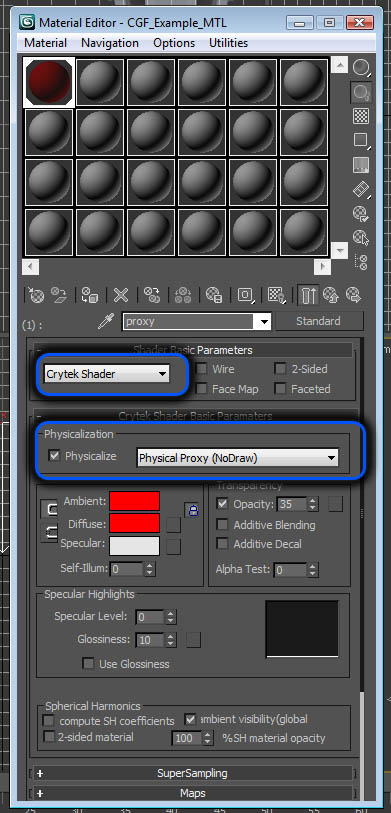Screen dimensions: 391x813
Task: Click the Opacity value spinner arrows
Action: click(312, 504)
